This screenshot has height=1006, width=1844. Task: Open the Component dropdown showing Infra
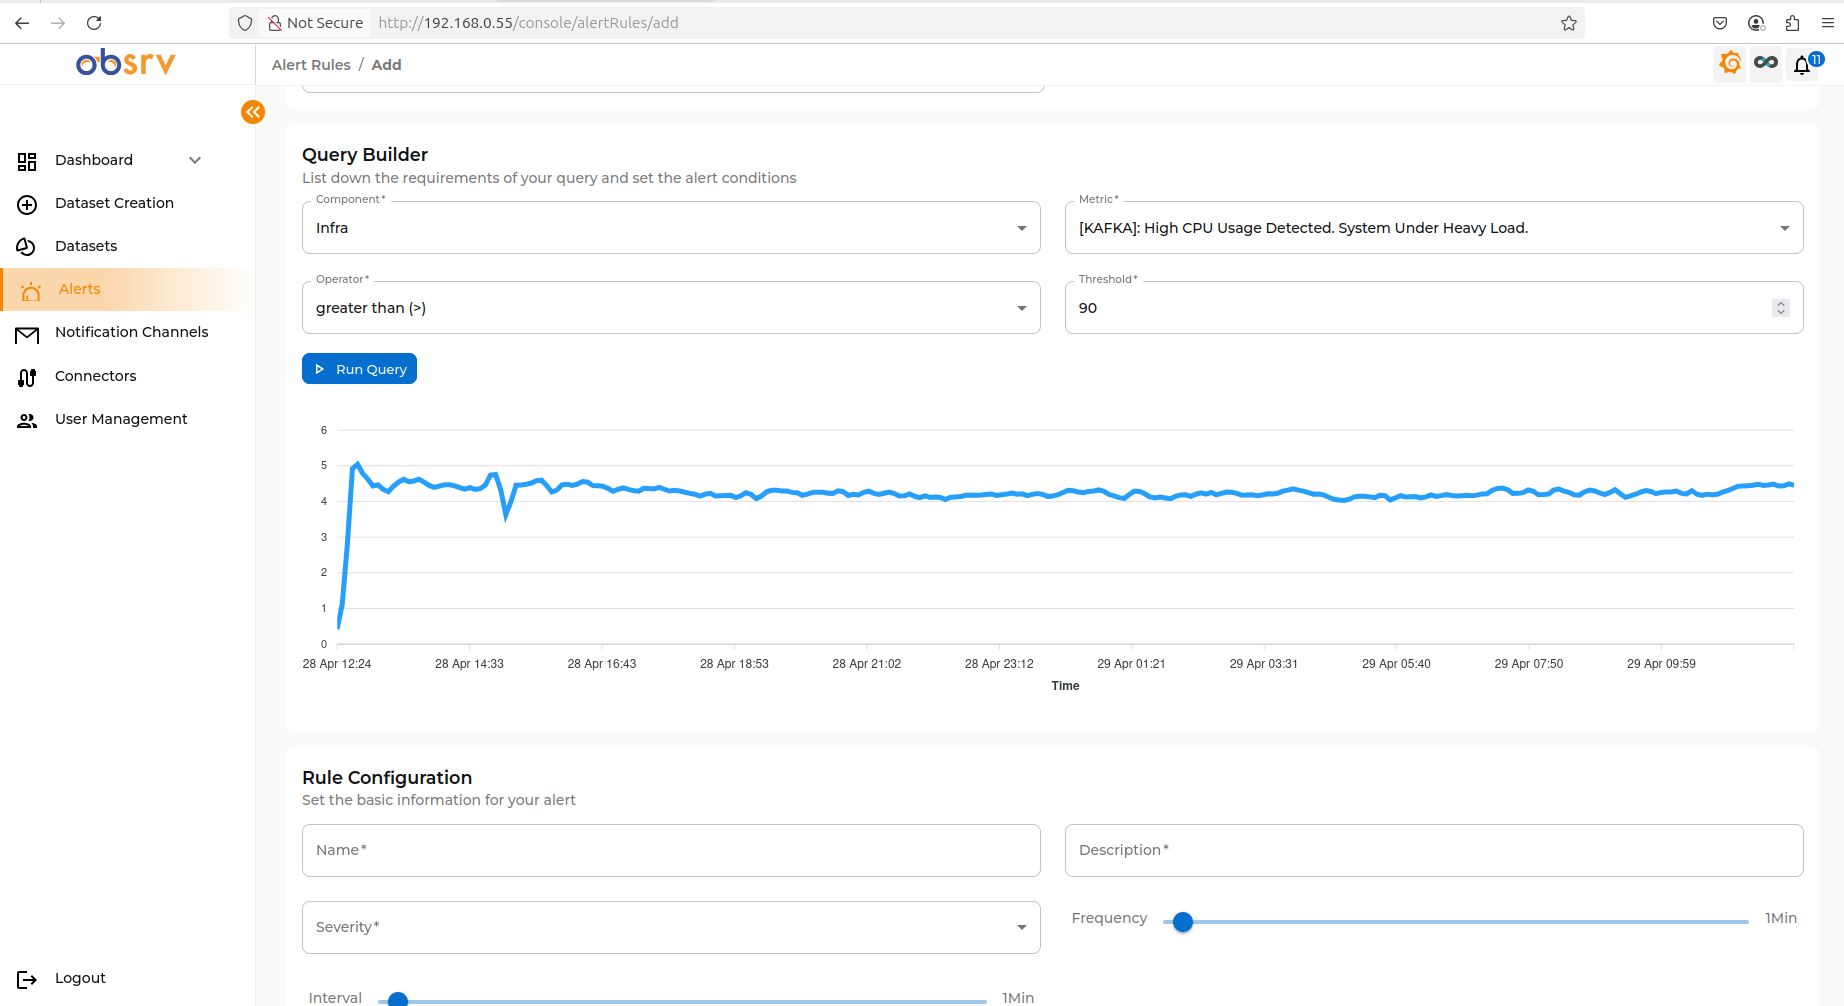(671, 228)
